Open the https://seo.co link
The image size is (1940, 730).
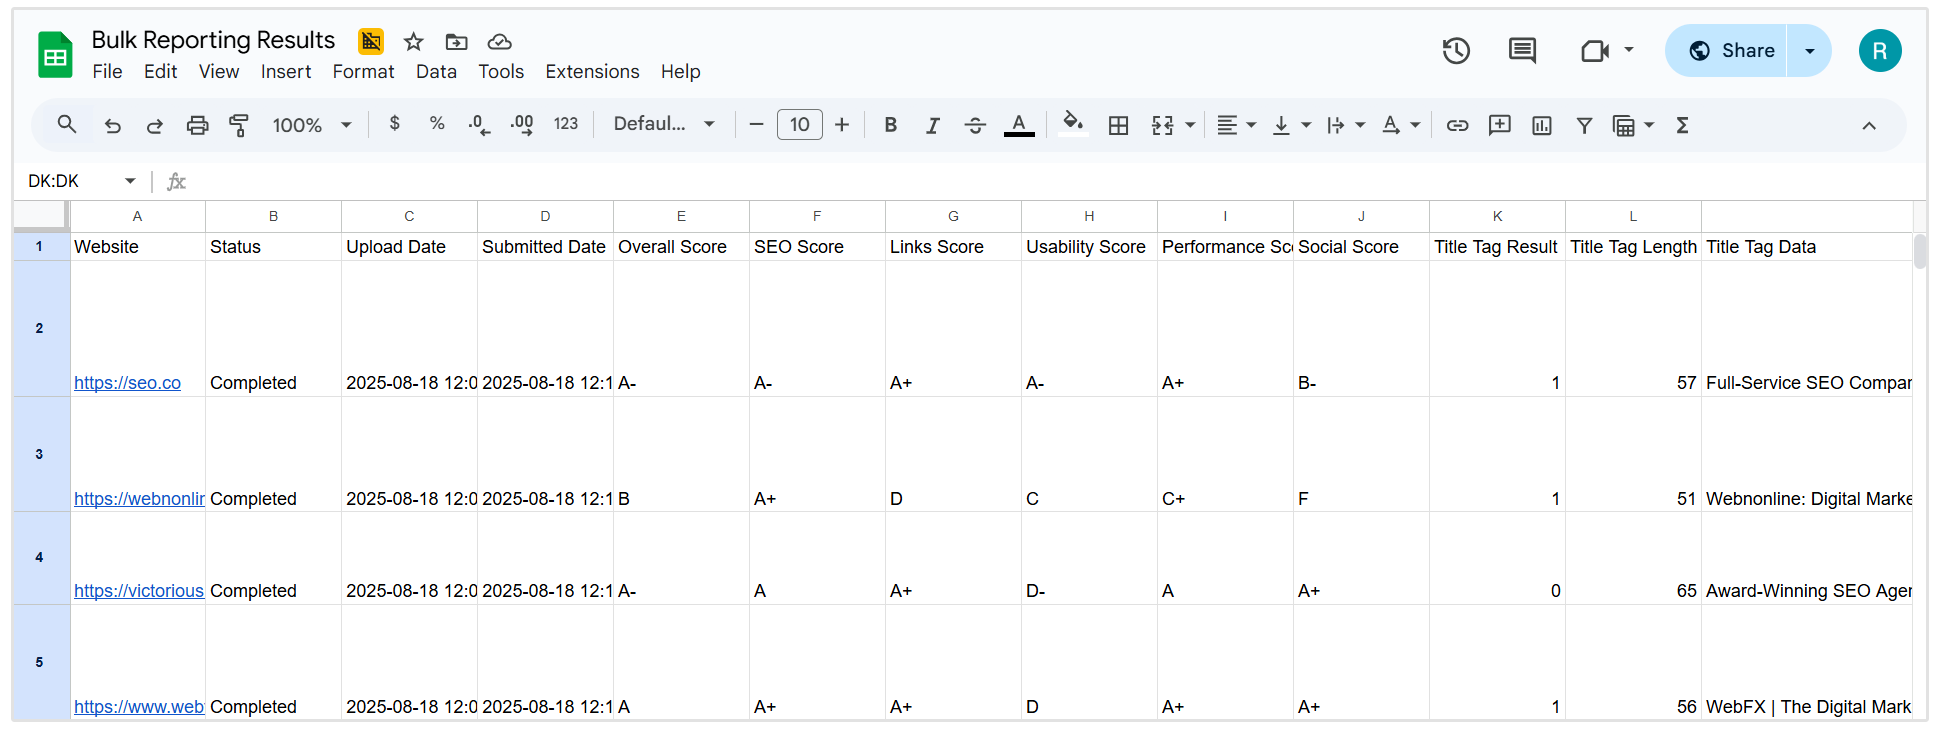click(127, 383)
